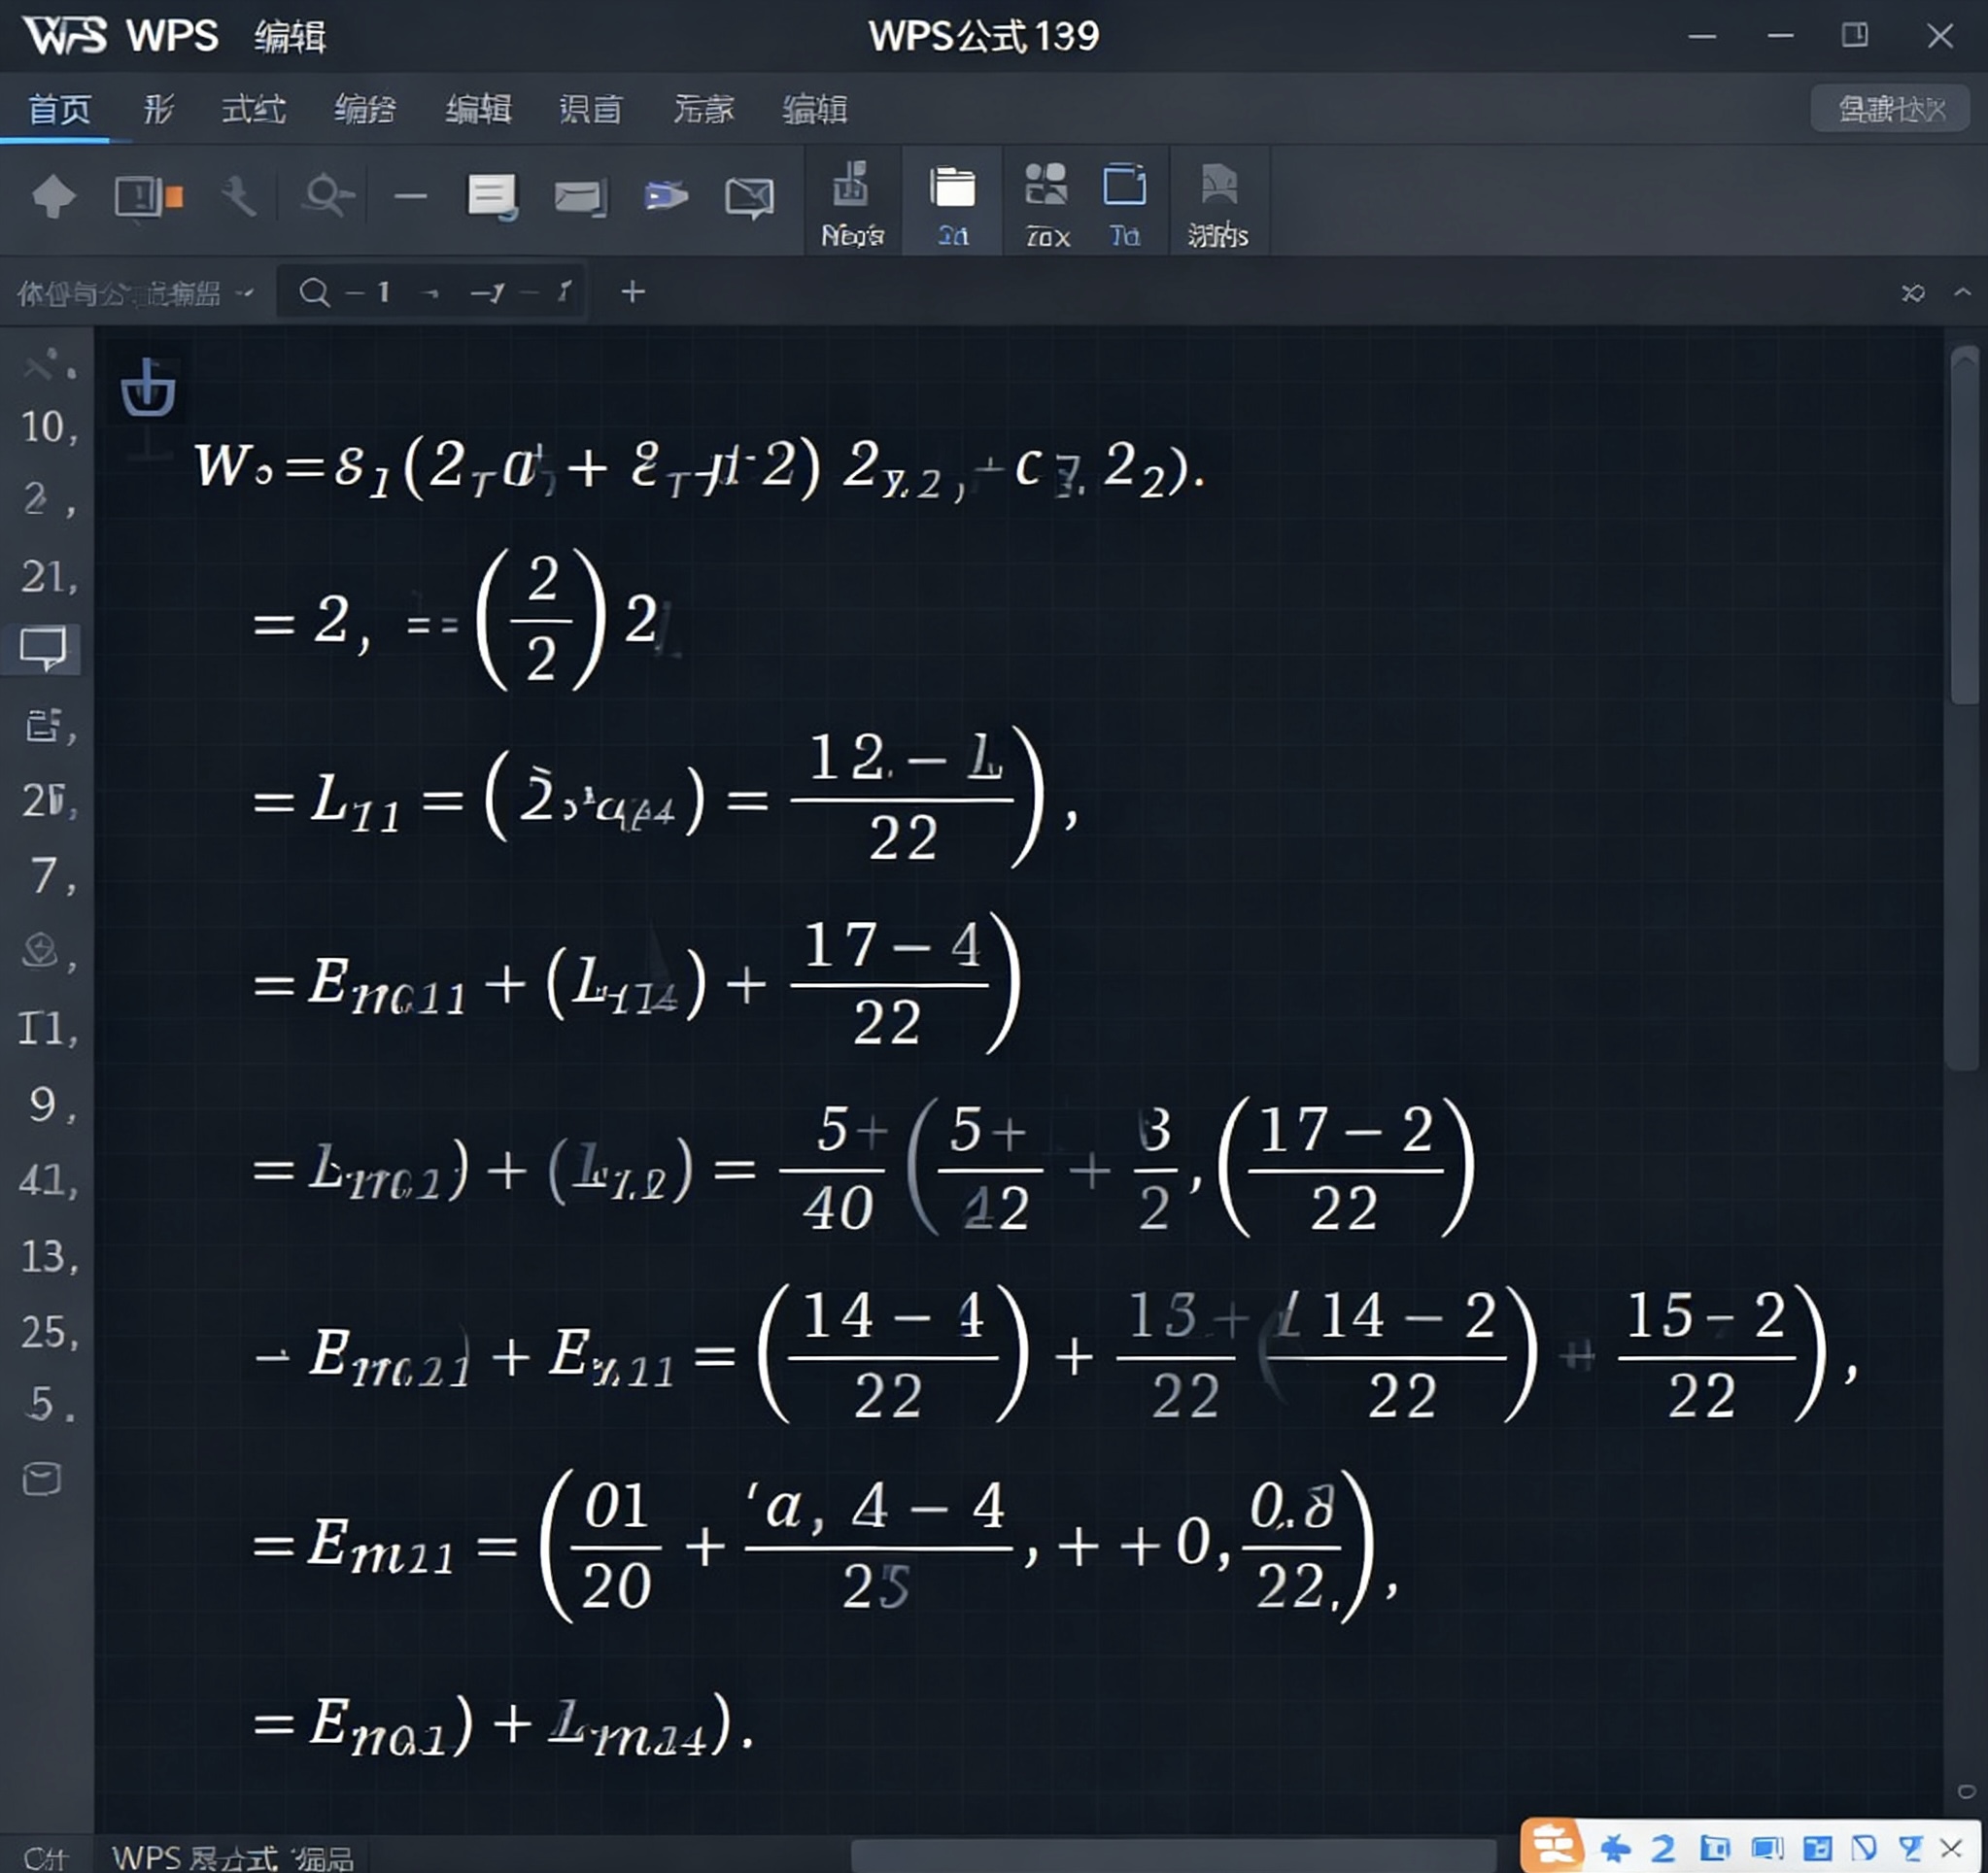Screen dimensions: 1988x1873
Task: Click the orange input method icon bottom-right
Action: 1551,1846
